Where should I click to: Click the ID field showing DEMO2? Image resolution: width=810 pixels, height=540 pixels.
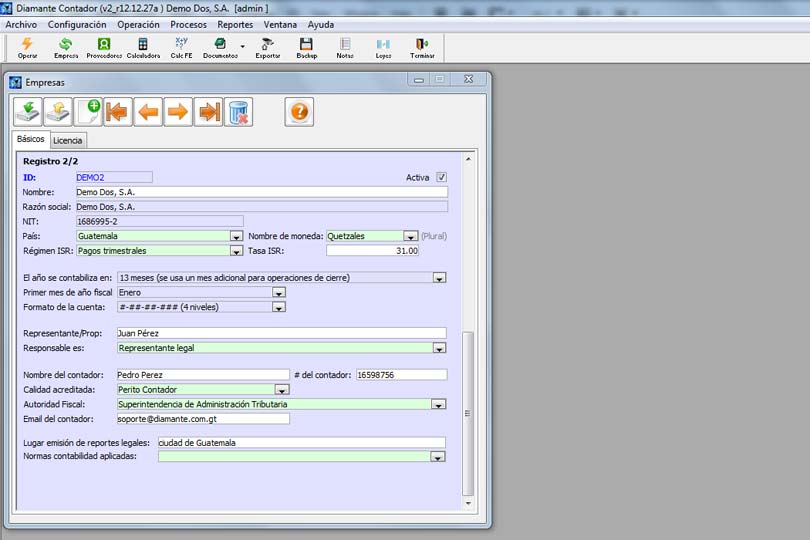(x=114, y=177)
